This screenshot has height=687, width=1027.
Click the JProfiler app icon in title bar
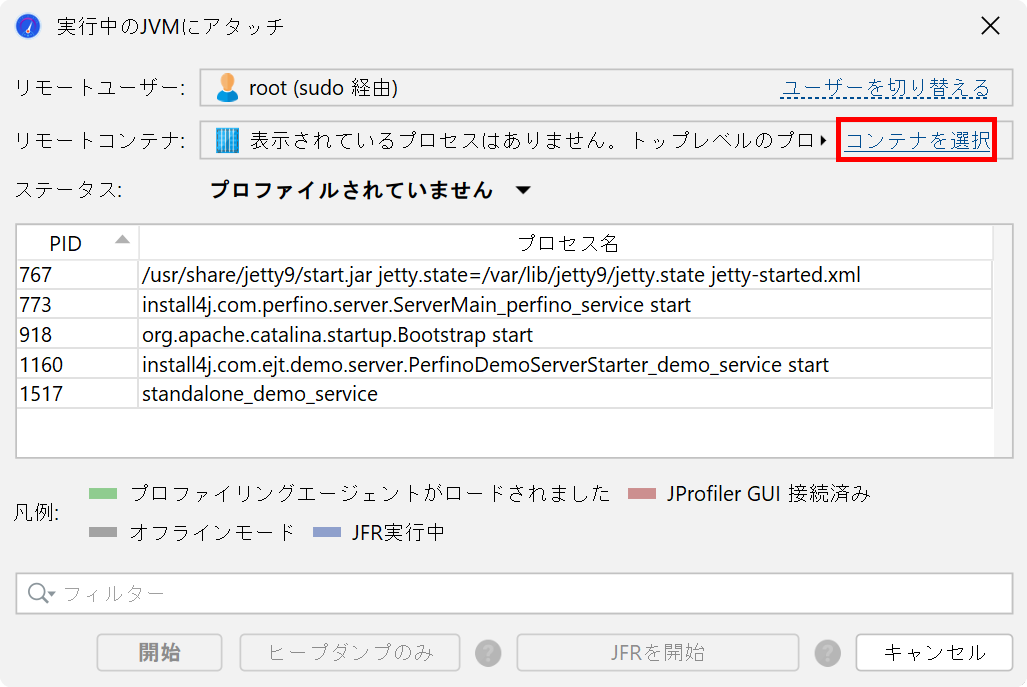point(28,26)
